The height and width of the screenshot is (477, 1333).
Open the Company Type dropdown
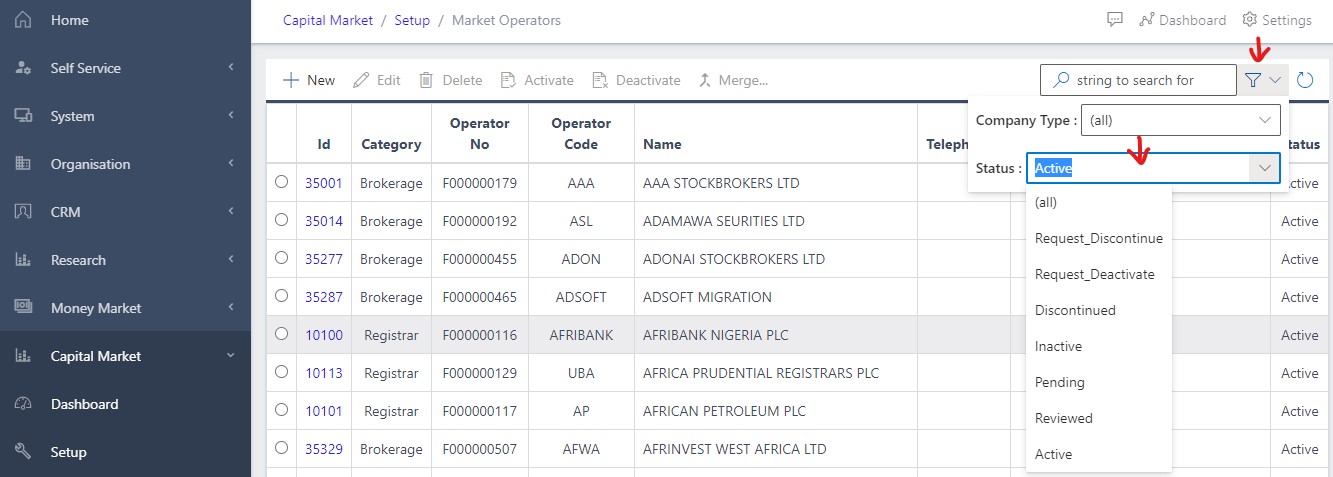(1181, 120)
